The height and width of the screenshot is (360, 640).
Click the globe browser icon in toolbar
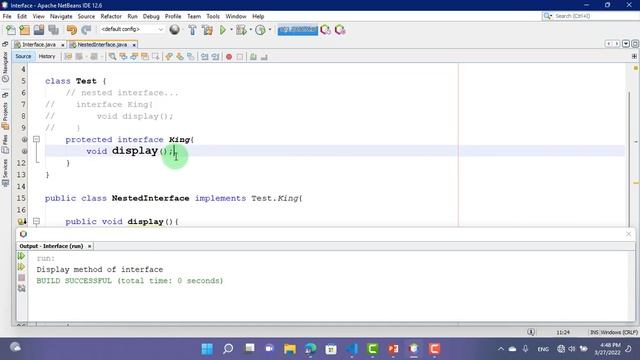174,29
